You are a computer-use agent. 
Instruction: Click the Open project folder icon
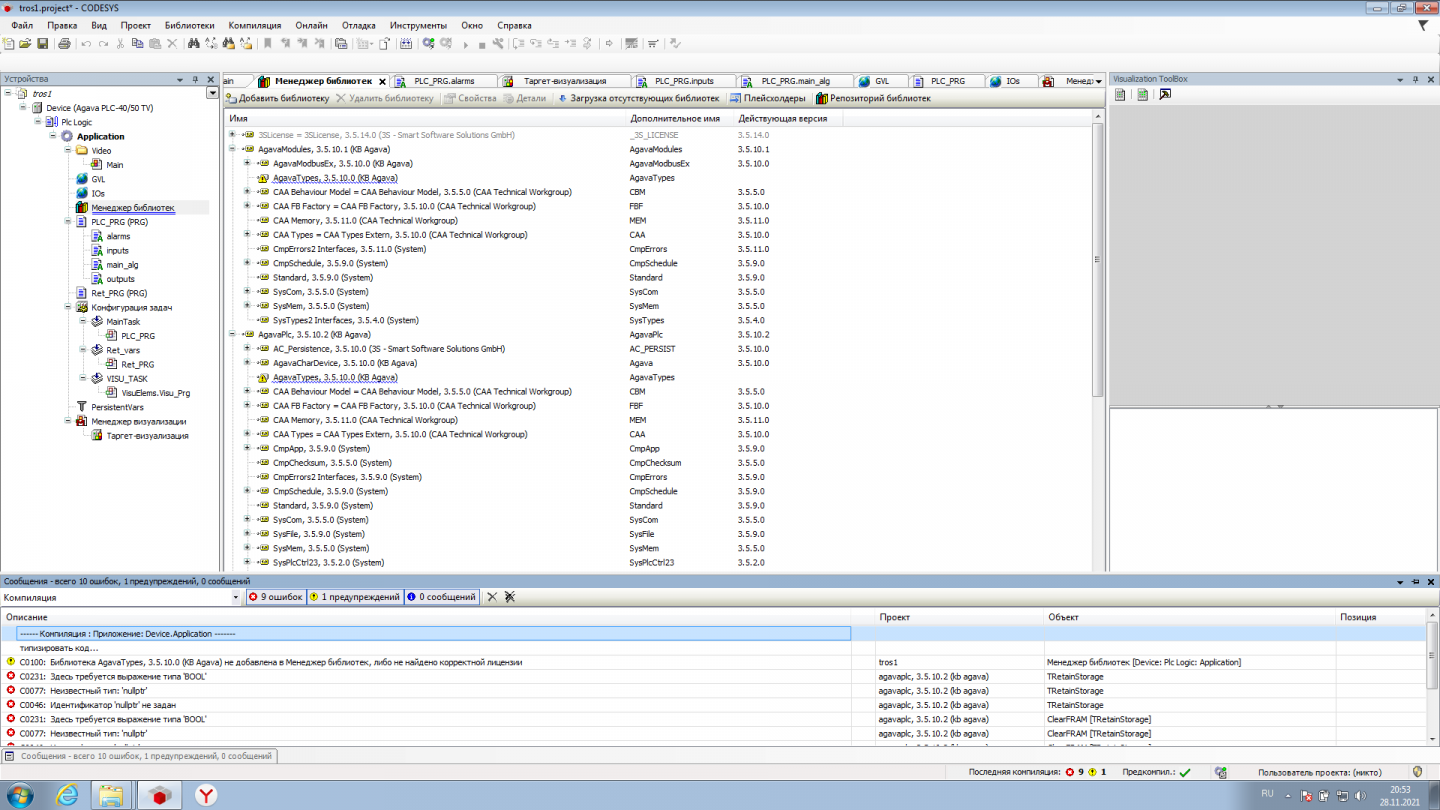click(x=26, y=44)
